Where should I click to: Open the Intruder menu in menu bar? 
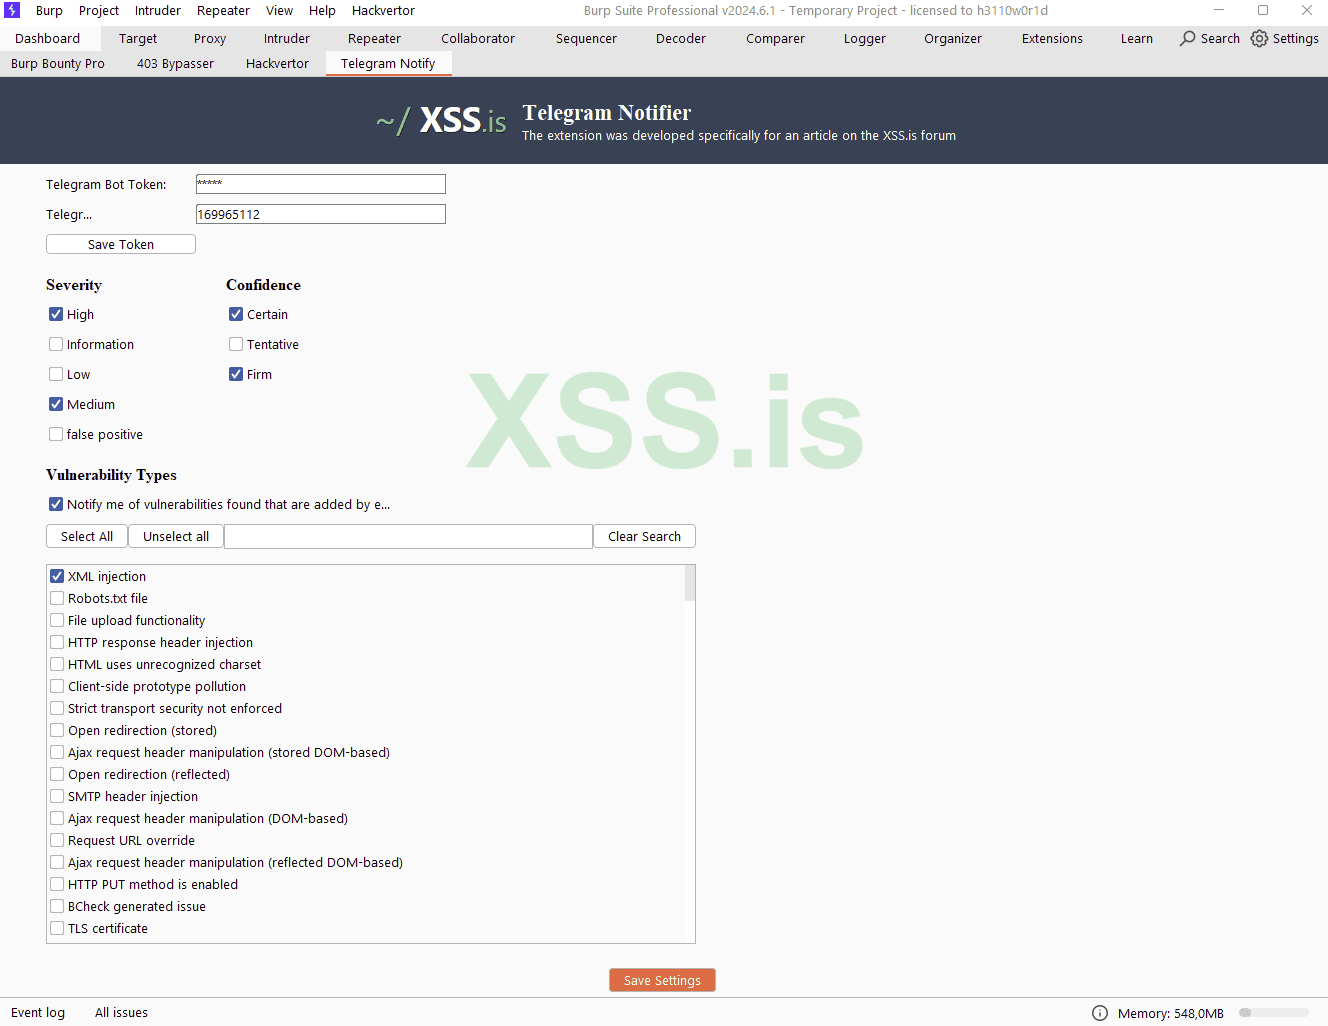158,10
